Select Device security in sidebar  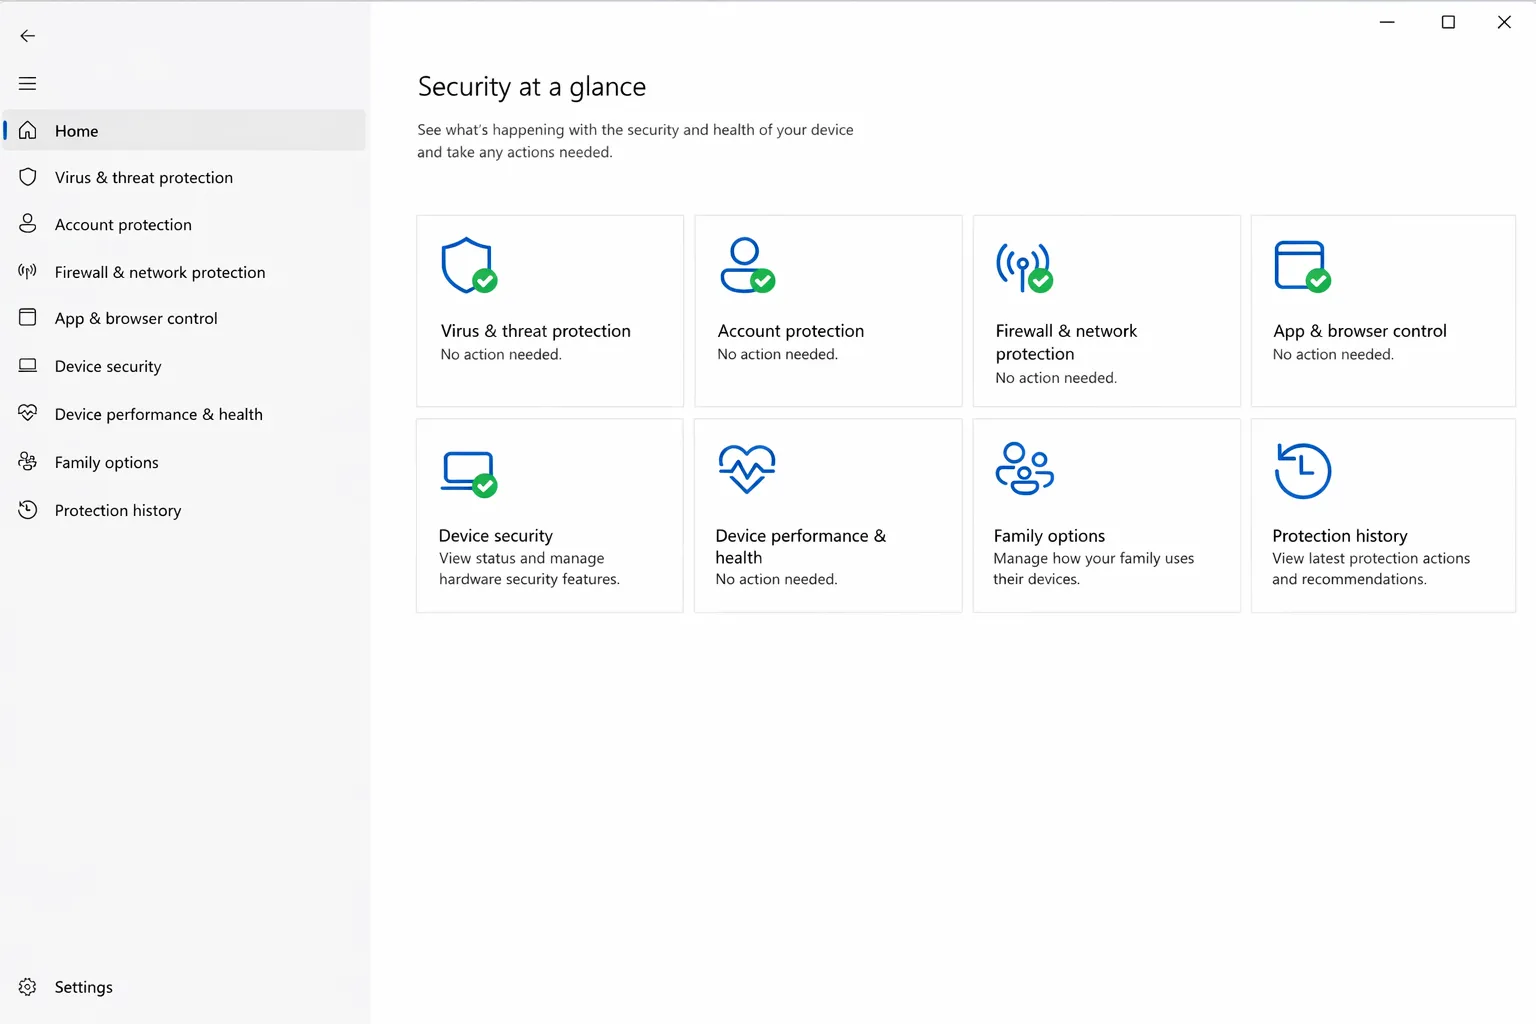pos(185,366)
